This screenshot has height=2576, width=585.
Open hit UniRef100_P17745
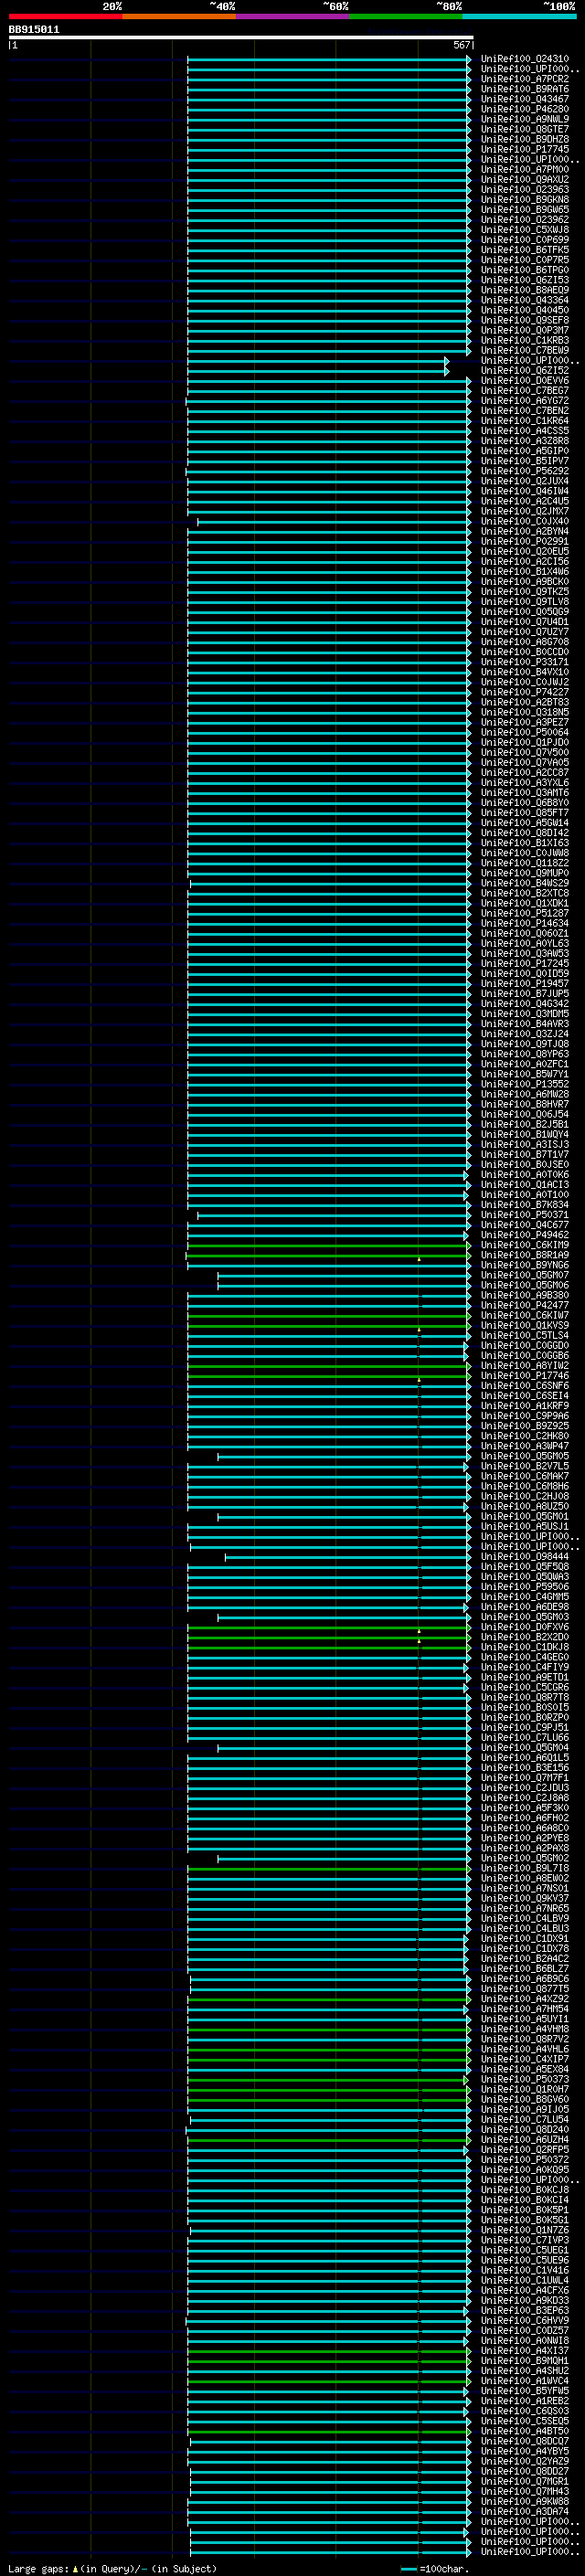525,149
